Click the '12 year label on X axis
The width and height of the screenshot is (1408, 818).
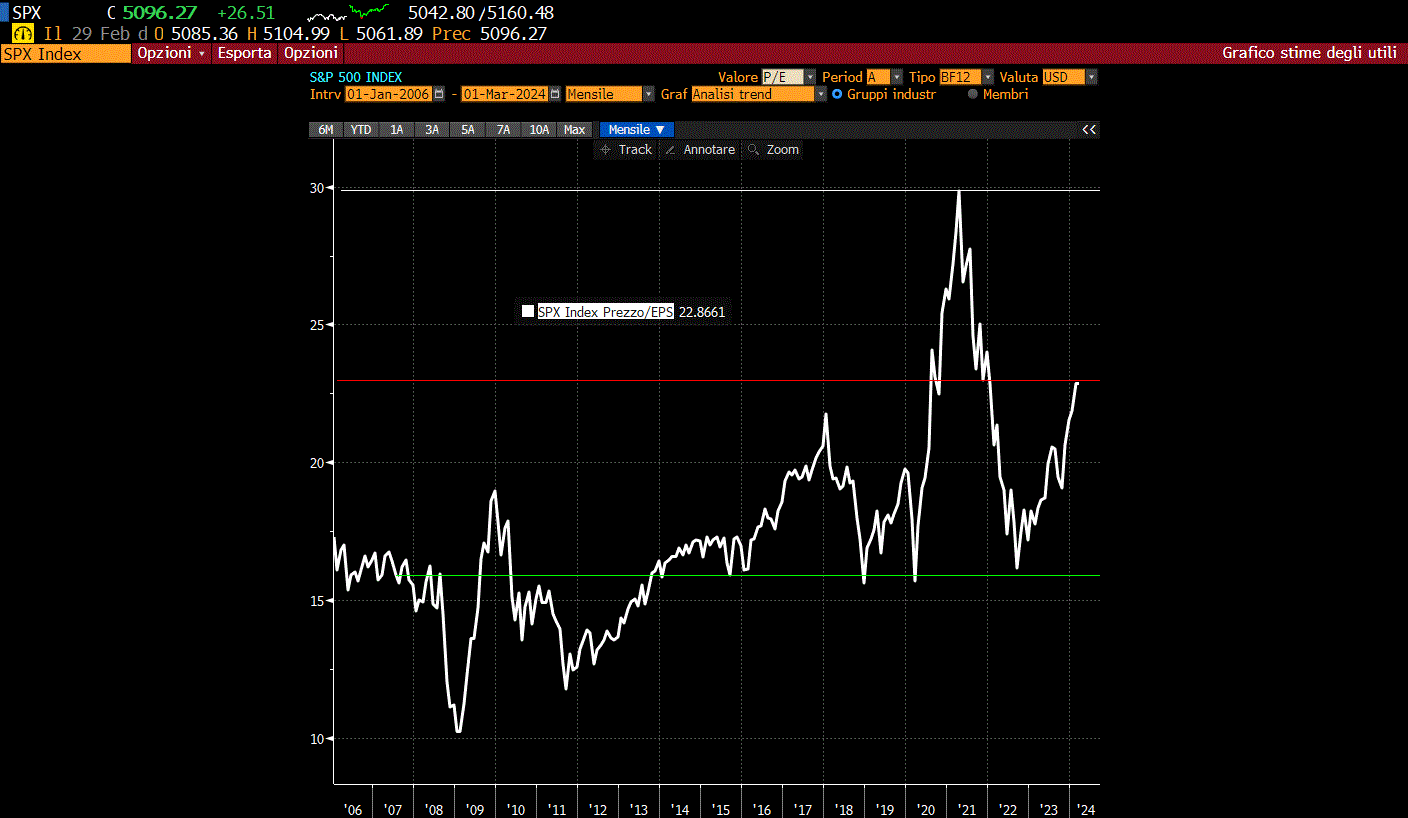point(598,809)
